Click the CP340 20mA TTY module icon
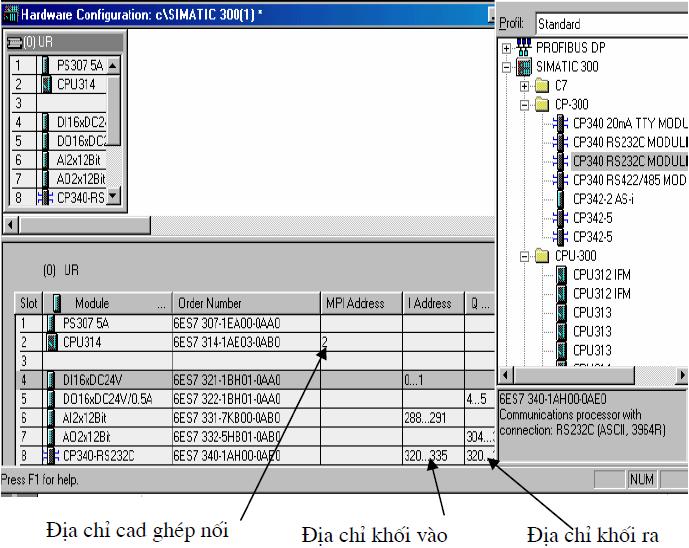Image resolution: width=689 pixels, height=548 pixels. pyautogui.click(x=560, y=123)
